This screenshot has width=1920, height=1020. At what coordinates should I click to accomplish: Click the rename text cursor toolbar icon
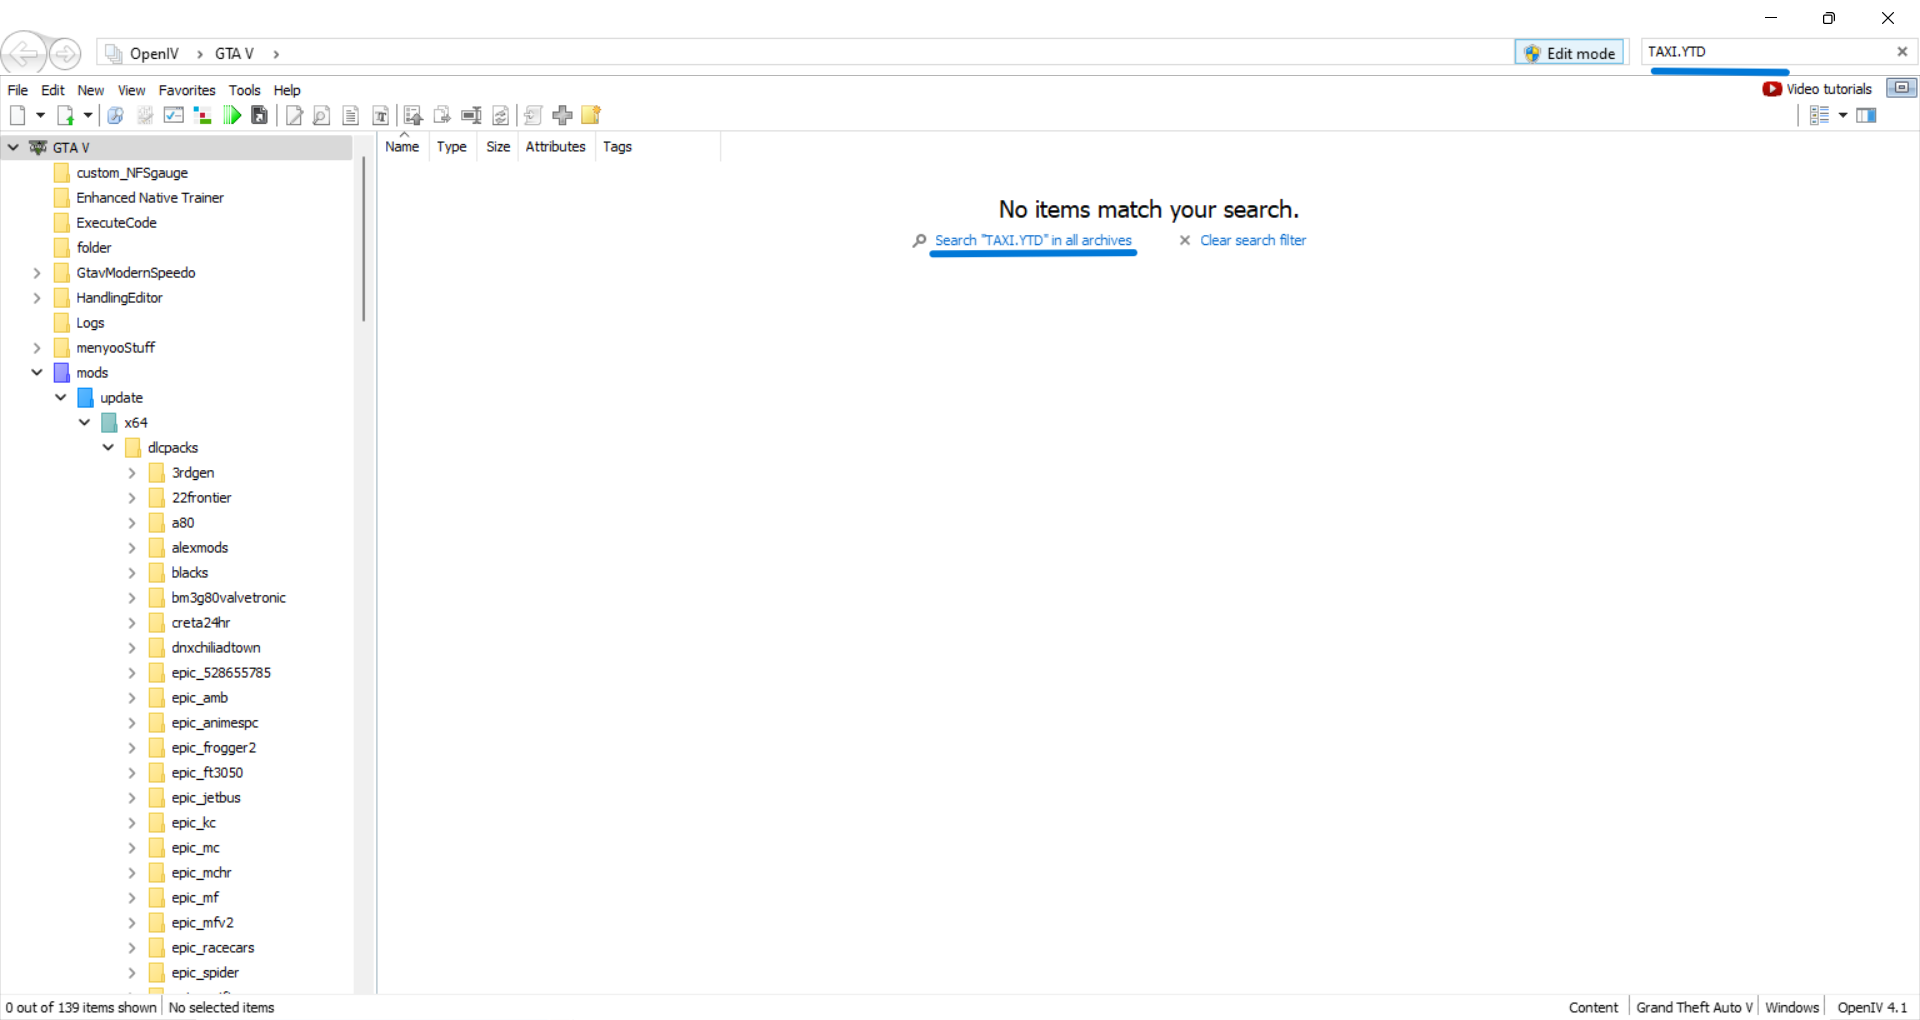(471, 115)
